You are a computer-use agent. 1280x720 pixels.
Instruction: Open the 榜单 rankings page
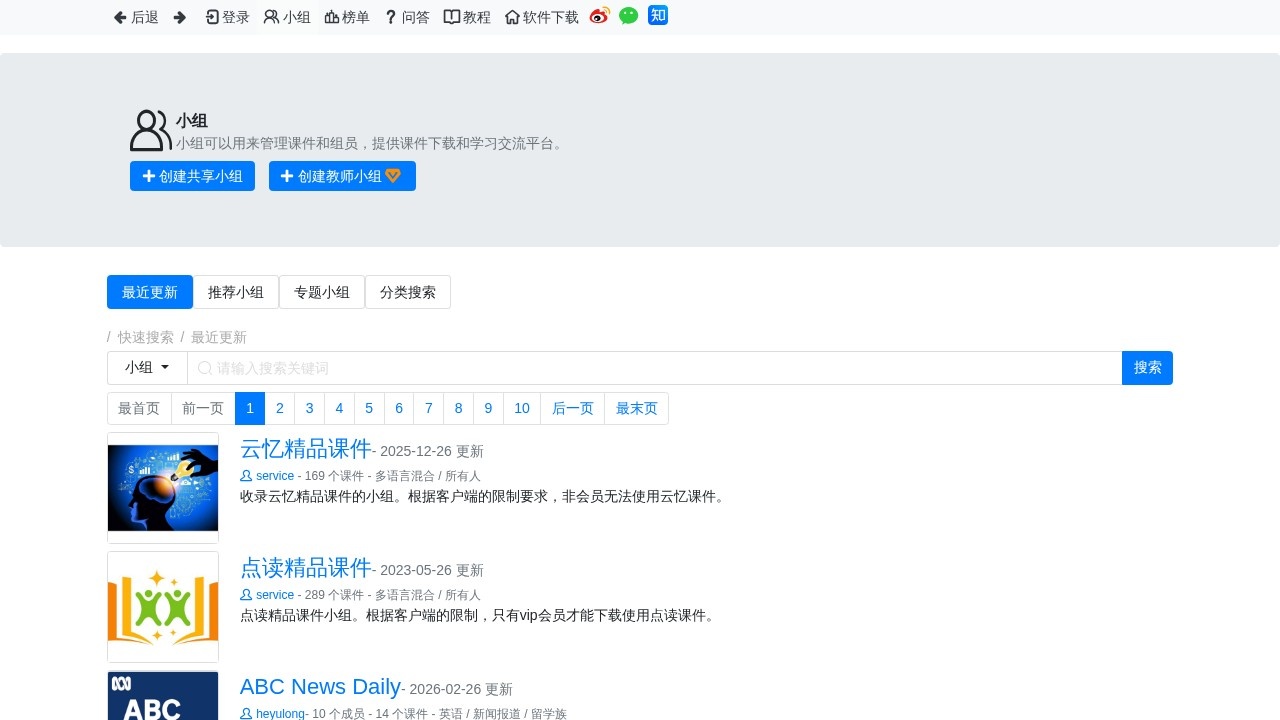pos(347,17)
